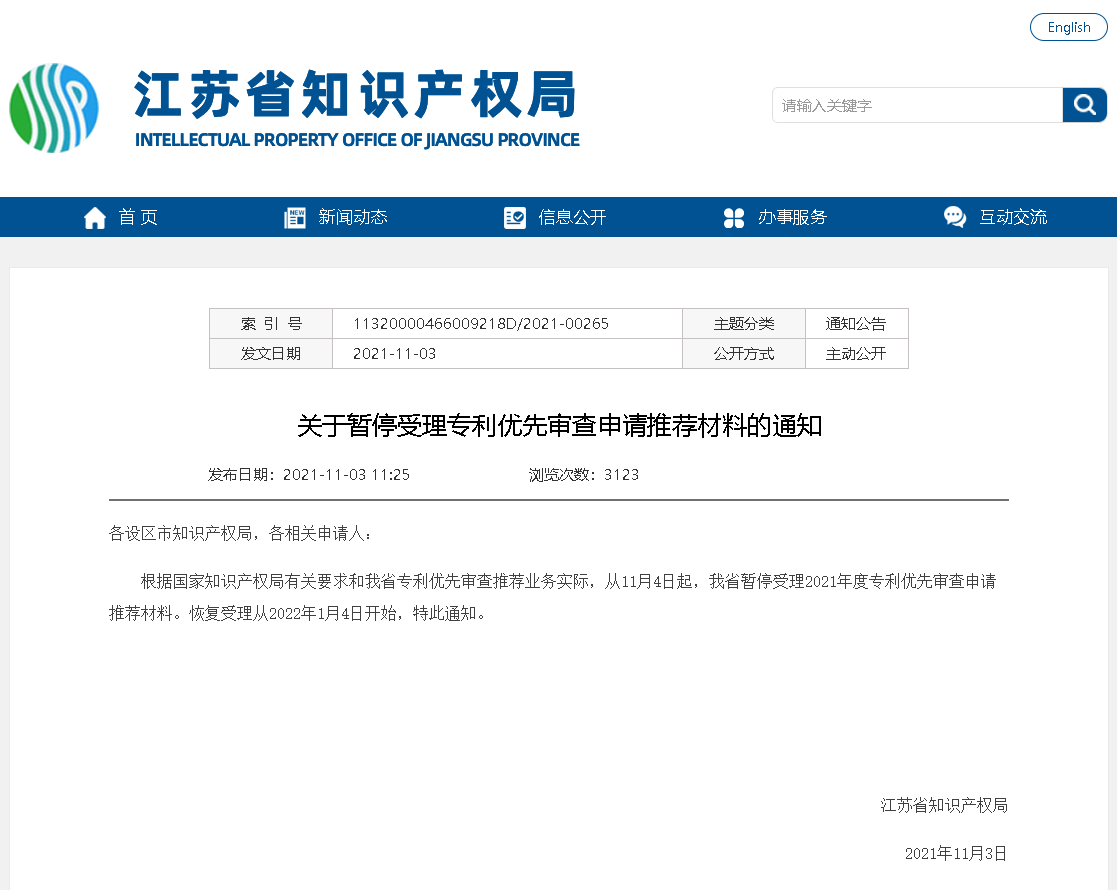1117x890 pixels.
Task: Click the magnifier search button
Action: (x=1084, y=105)
